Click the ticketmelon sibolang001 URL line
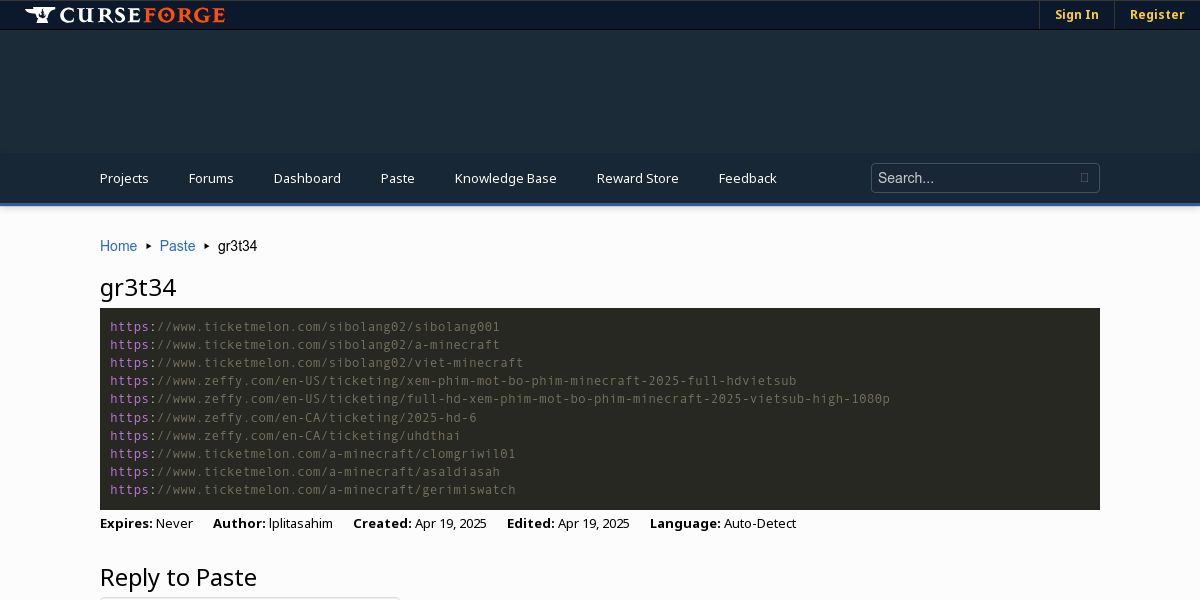The height and width of the screenshot is (600, 1200). coord(305,327)
